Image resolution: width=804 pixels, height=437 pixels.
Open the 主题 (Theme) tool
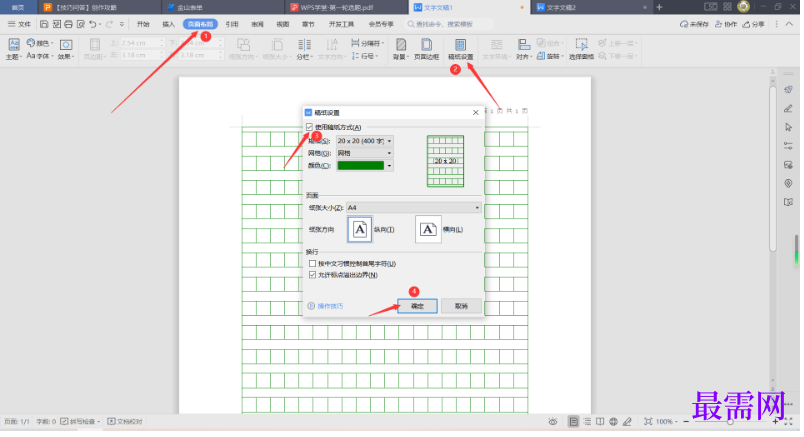click(x=14, y=49)
